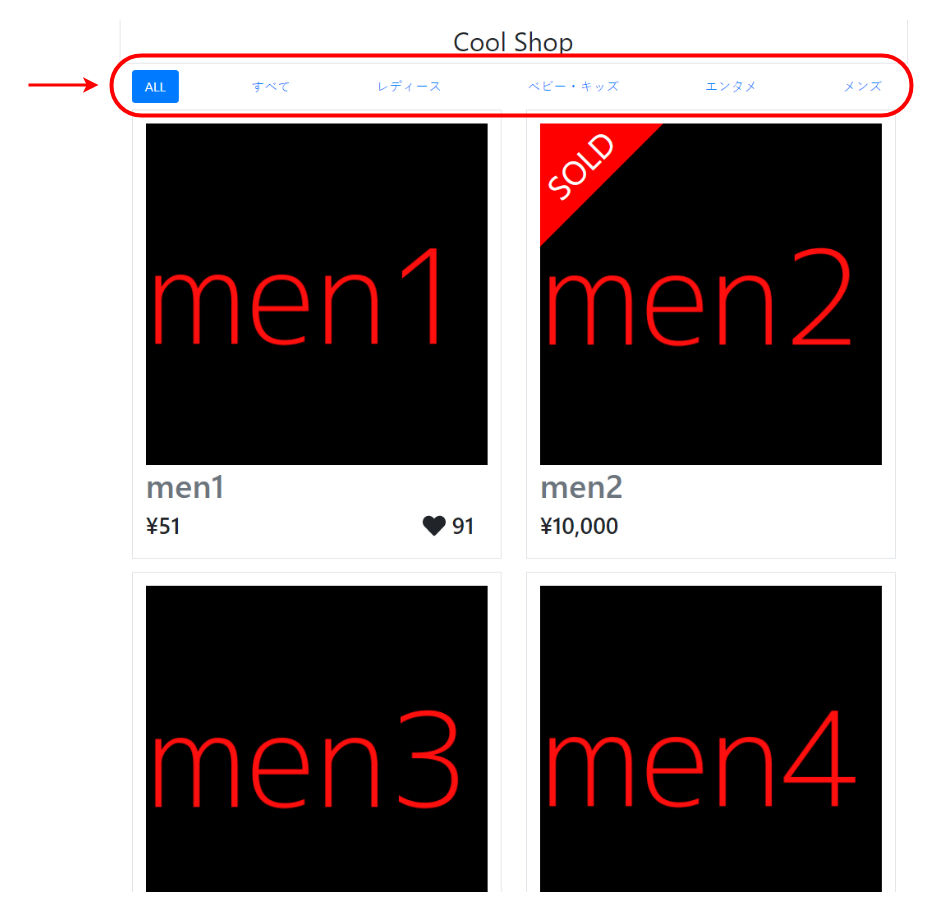
Task: Click the red arrow pointing to tabs
Action: 63,85
